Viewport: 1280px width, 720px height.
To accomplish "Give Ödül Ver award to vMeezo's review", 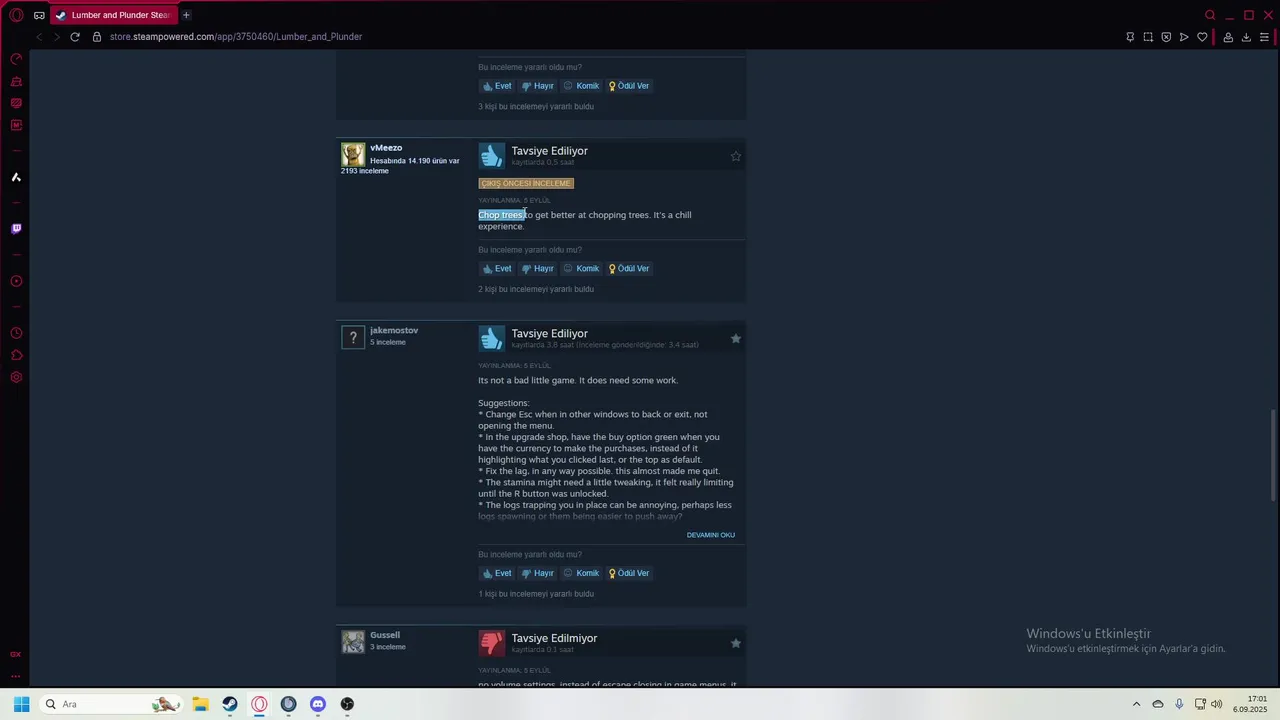I will pyautogui.click(x=629, y=268).
